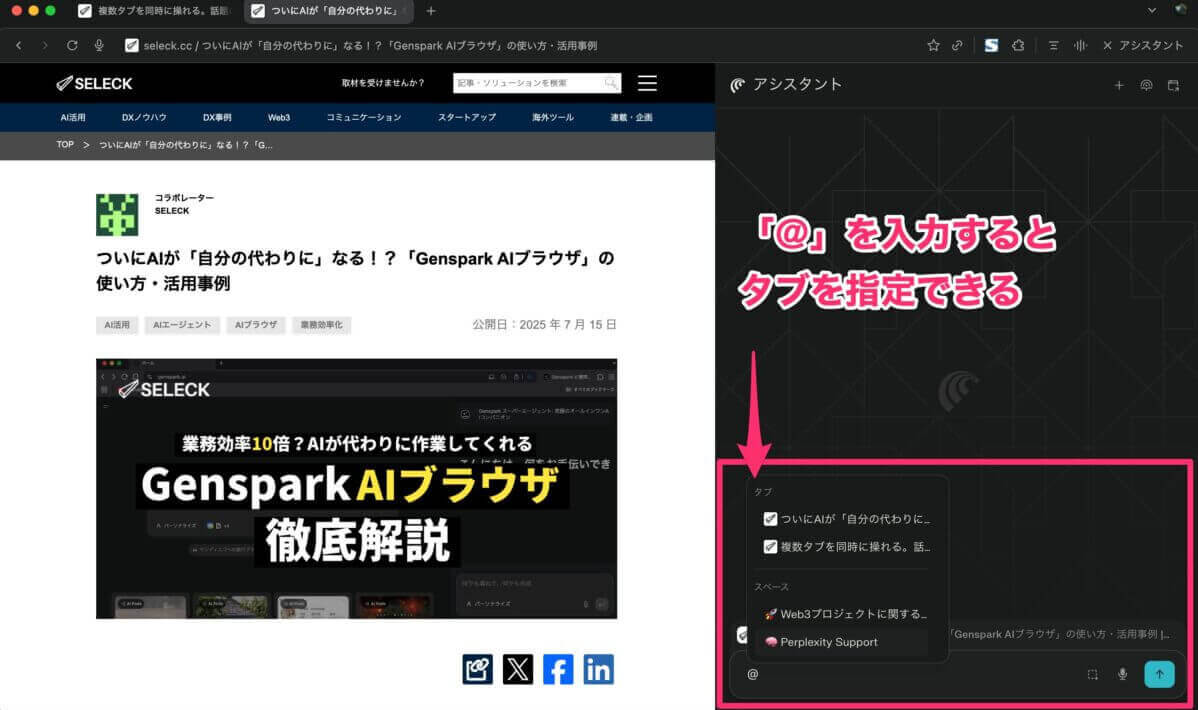
Task: Open the DX事例 navigation item
Action: pyautogui.click(x=217, y=118)
